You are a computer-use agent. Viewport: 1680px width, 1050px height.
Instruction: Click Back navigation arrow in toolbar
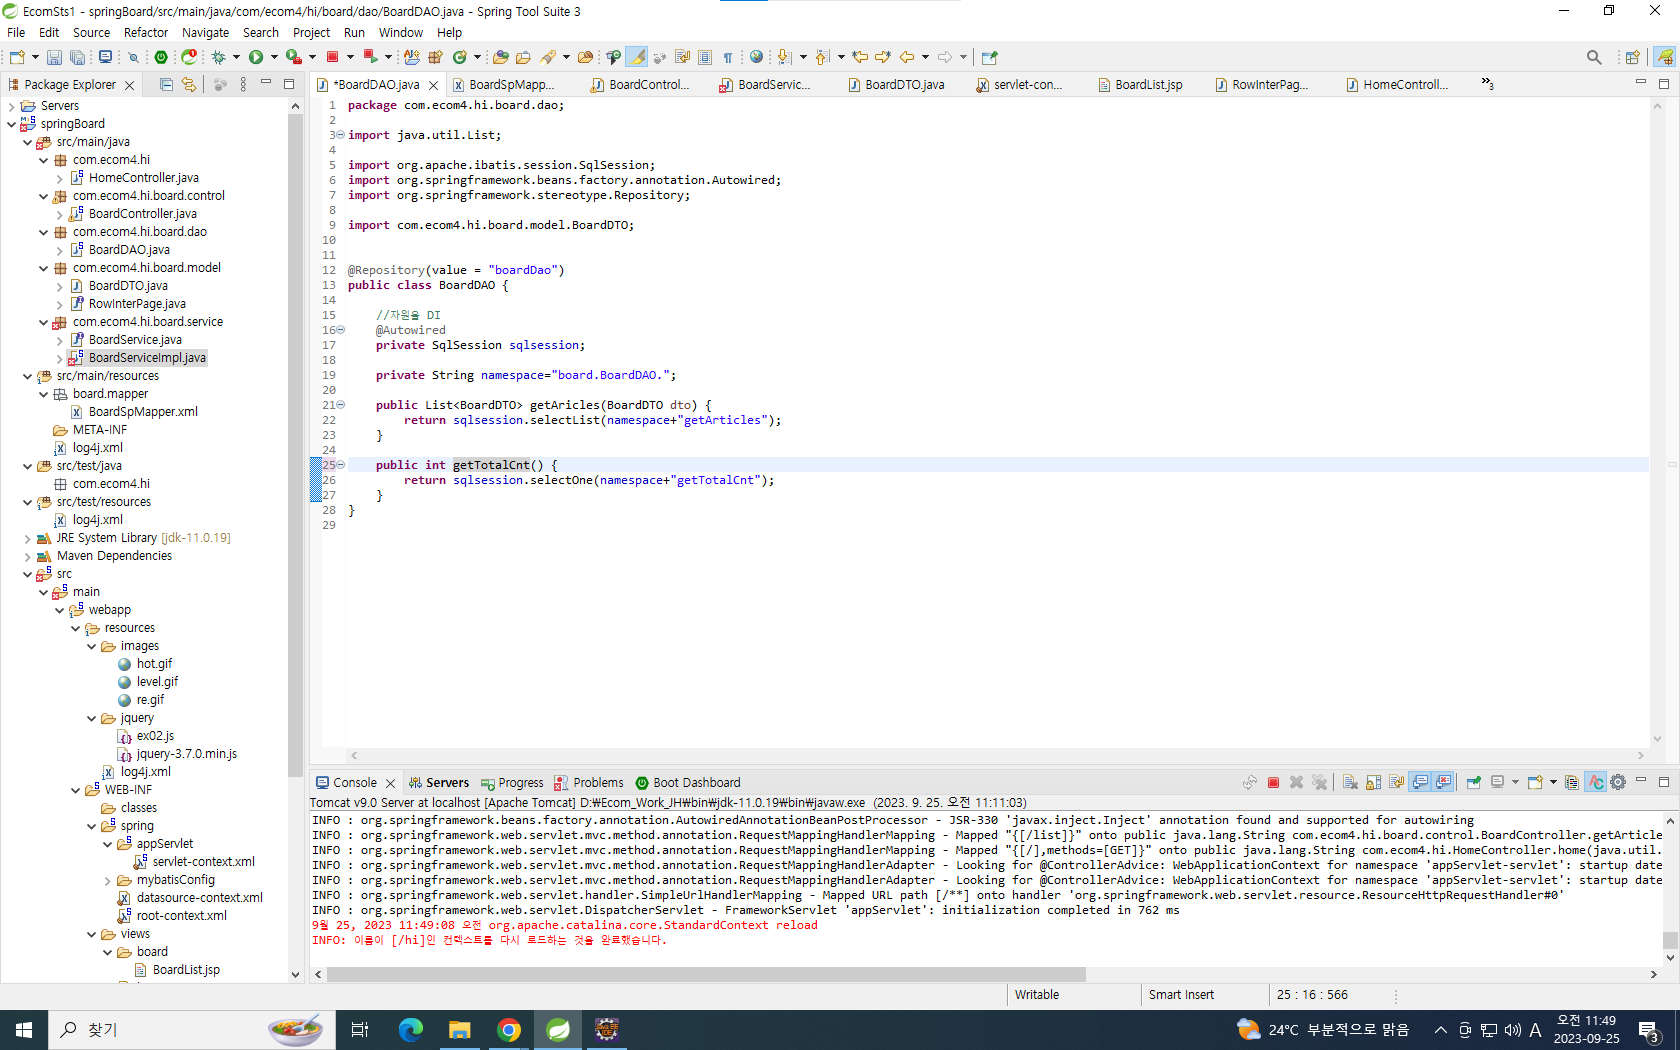[x=907, y=57]
